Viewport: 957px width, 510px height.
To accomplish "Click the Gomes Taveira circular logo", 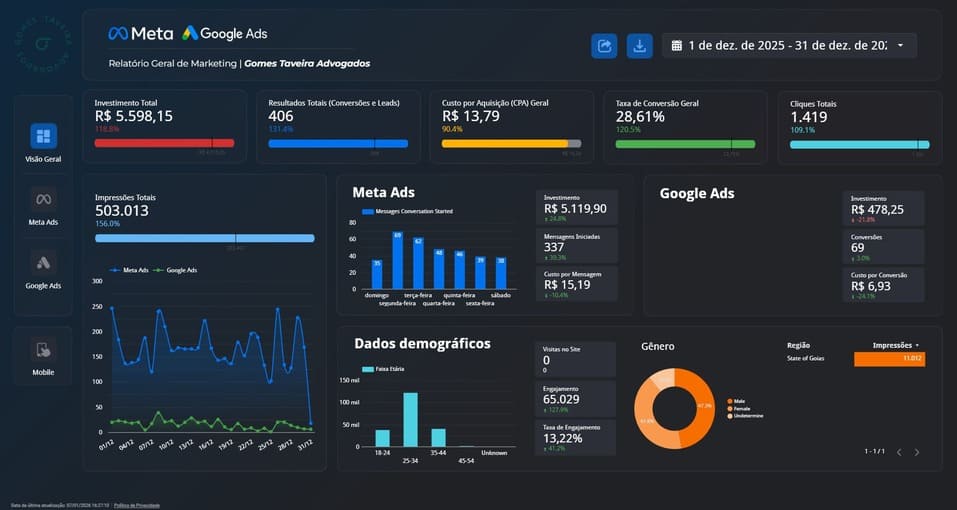I will pyautogui.click(x=44, y=44).
